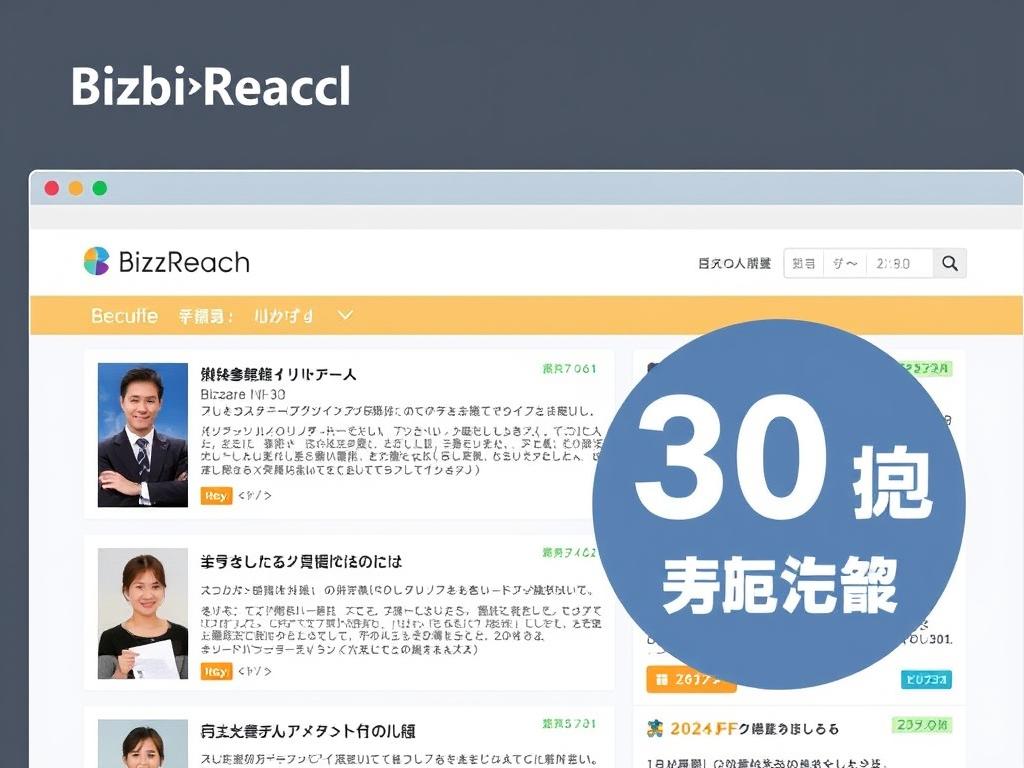Click the teal tag button in the side card
The height and width of the screenshot is (768, 1024).
point(926,680)
